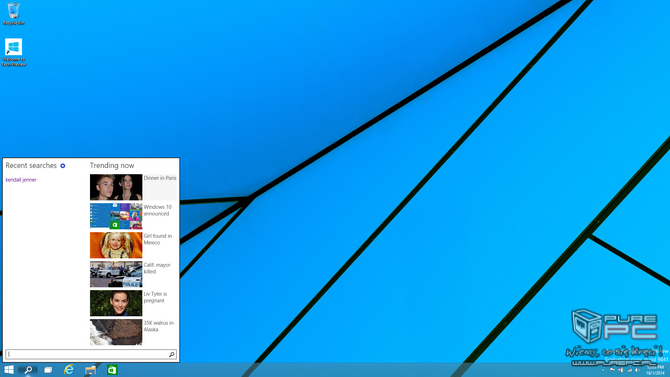
Task: Open the Windows Start button
Action: (x=9, y=370)
